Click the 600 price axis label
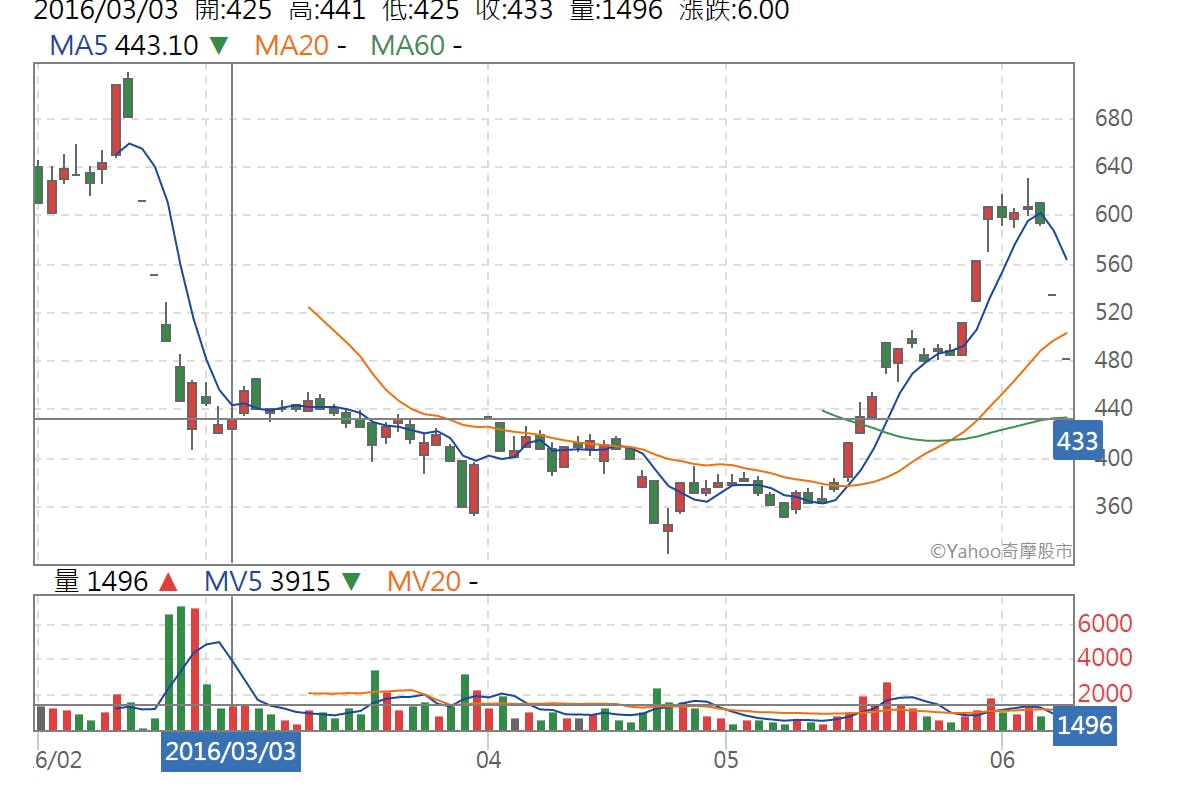The image size is (1182, 808). pyautogui.click(x=1113, y=214)
